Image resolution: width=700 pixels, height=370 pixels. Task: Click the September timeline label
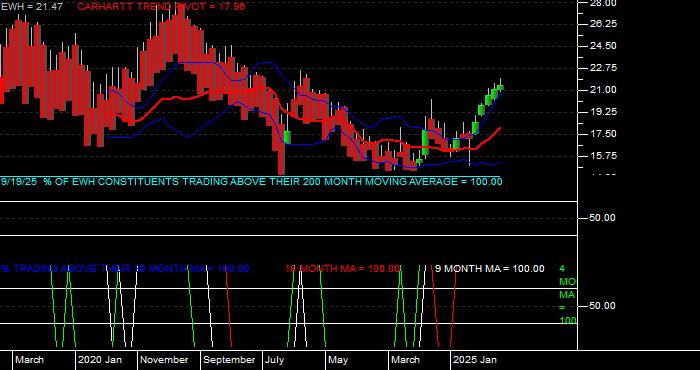229,360
